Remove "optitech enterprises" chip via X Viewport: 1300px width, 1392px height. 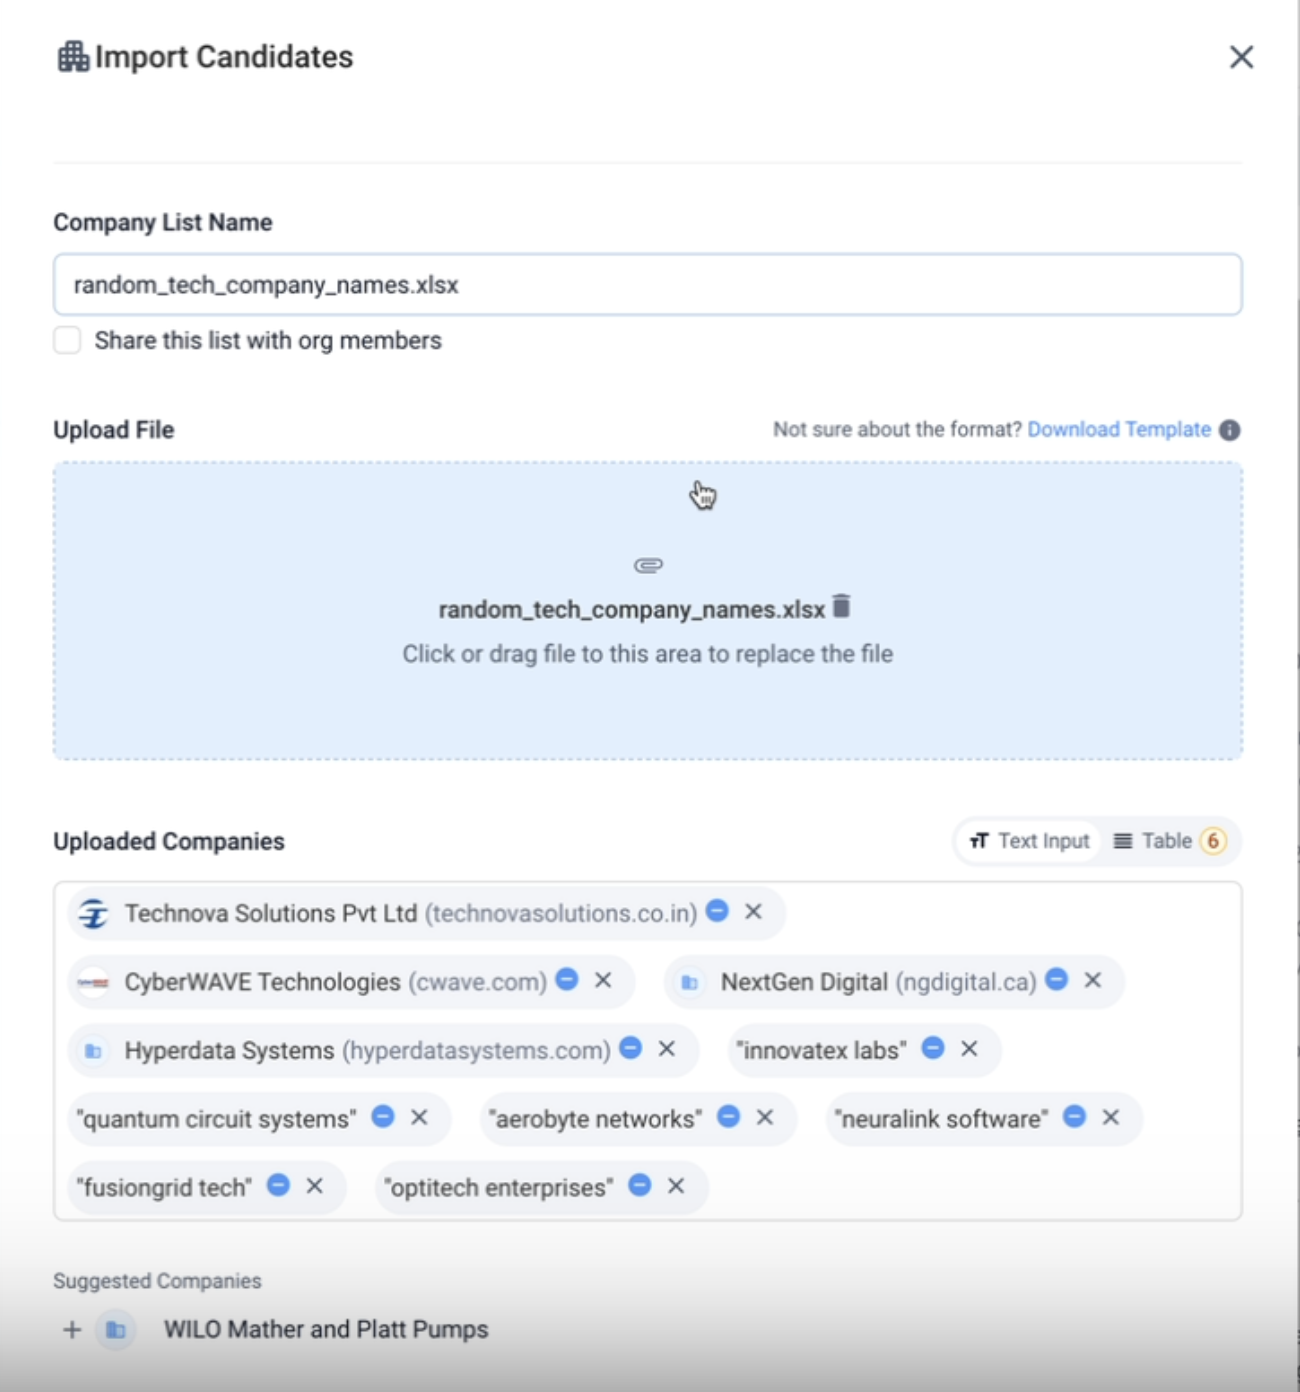click(676, 1186)
